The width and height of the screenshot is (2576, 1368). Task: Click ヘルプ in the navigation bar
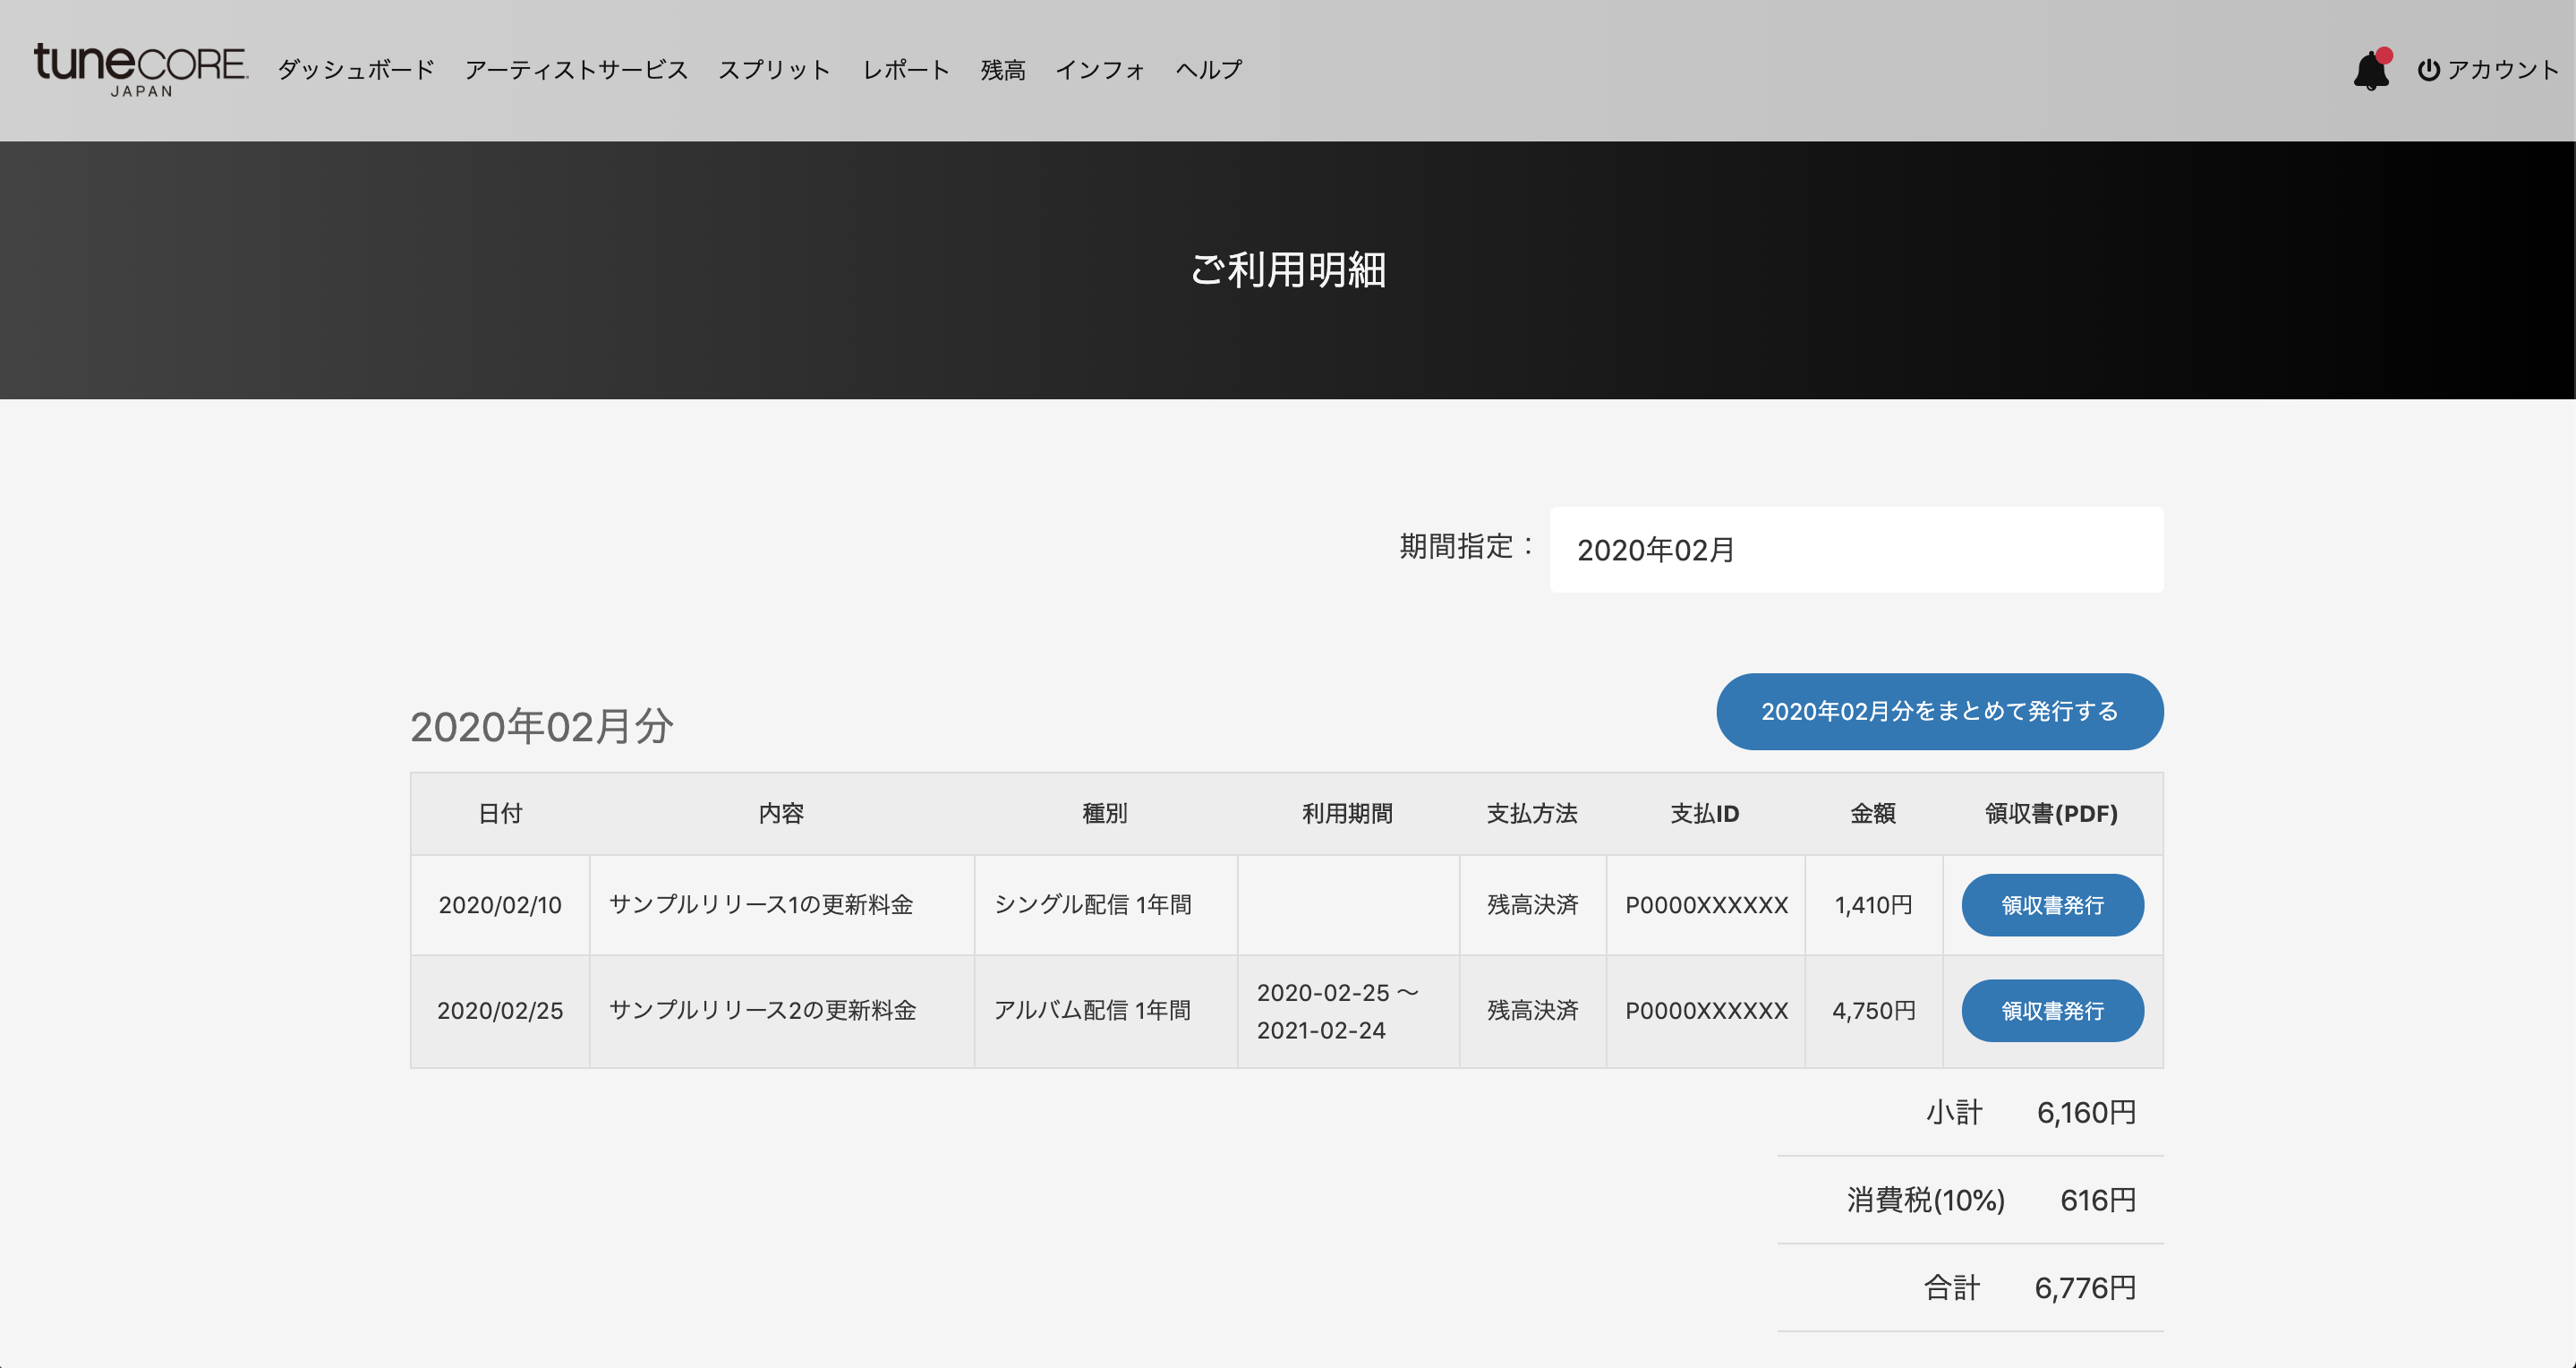1208,70
